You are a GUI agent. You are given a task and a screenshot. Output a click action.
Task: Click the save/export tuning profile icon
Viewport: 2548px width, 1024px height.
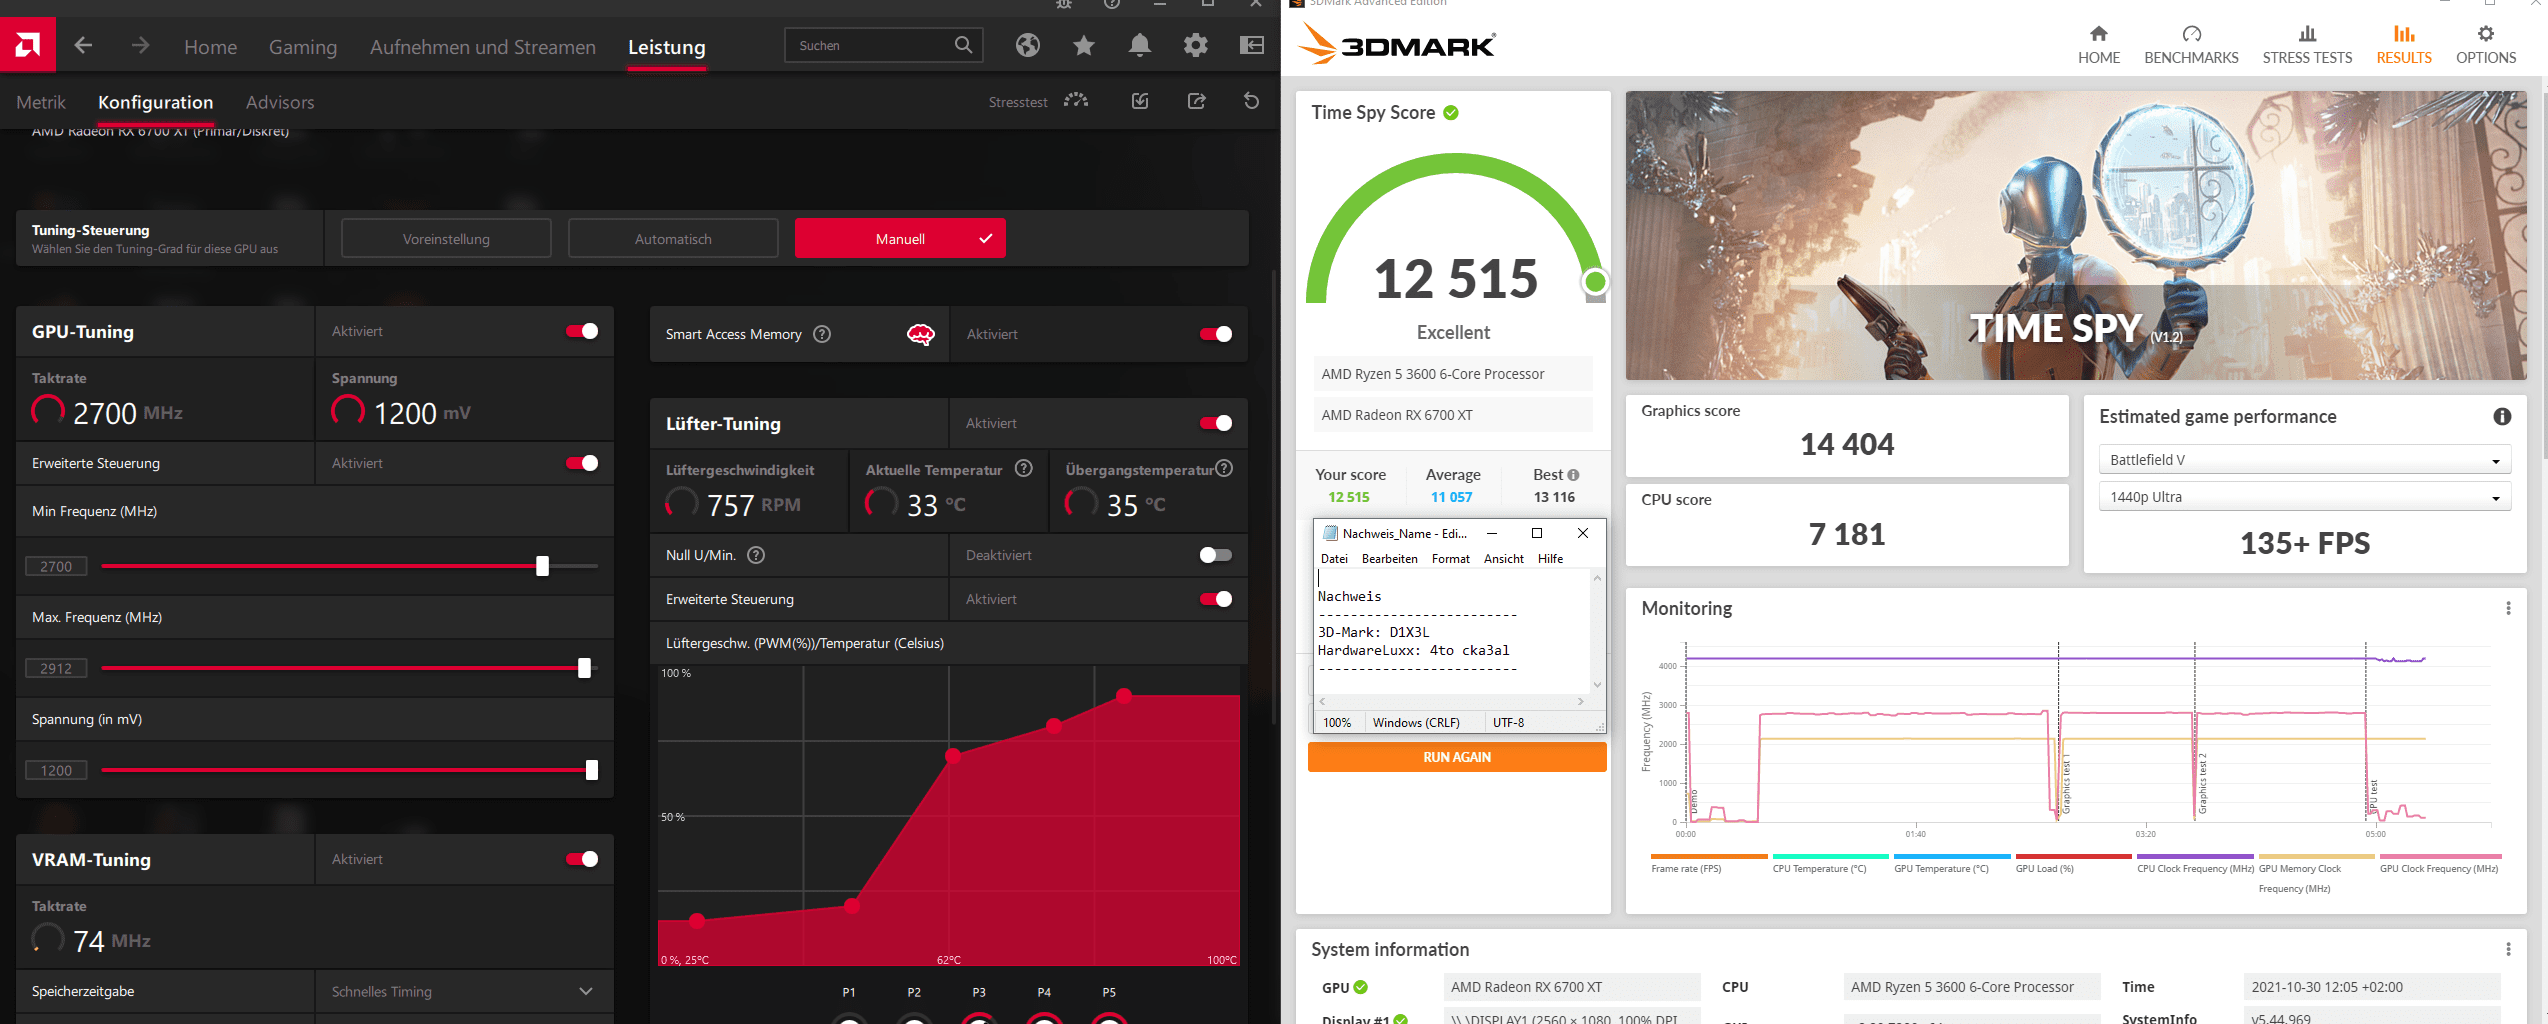click(x=1196, y=101)
